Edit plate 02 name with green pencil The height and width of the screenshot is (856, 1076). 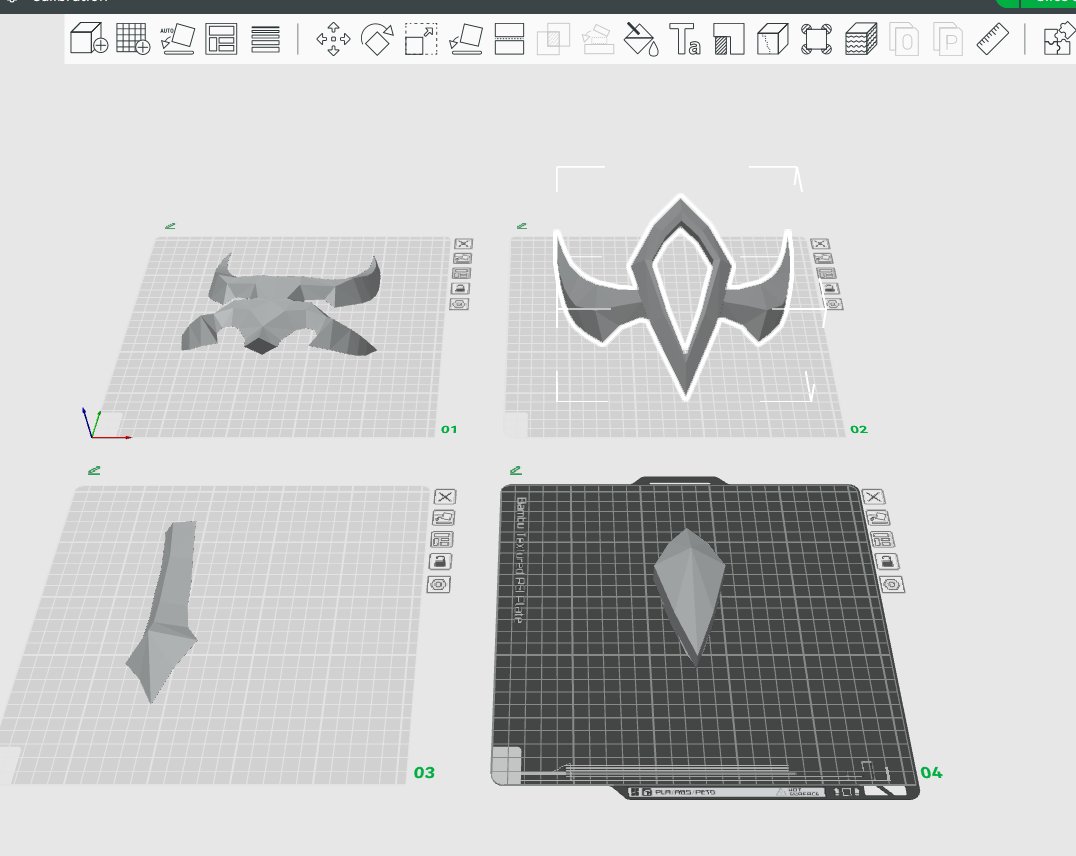pyautogui.click(x=522, y=225)
